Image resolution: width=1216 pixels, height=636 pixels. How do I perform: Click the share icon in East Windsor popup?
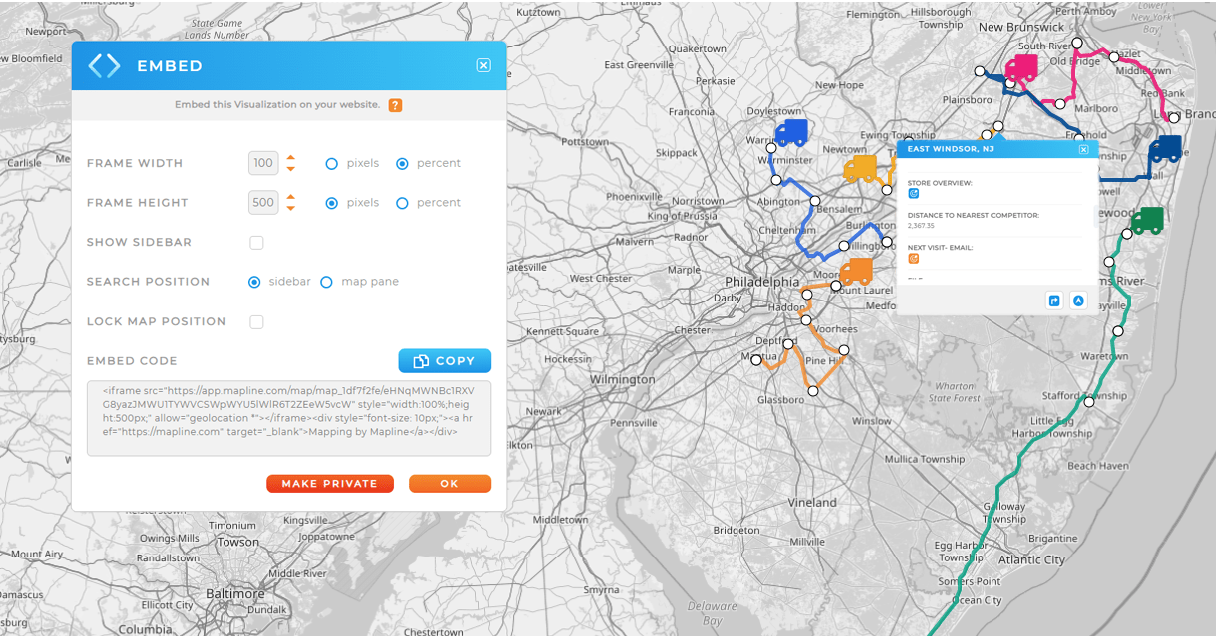point(1054,300)
